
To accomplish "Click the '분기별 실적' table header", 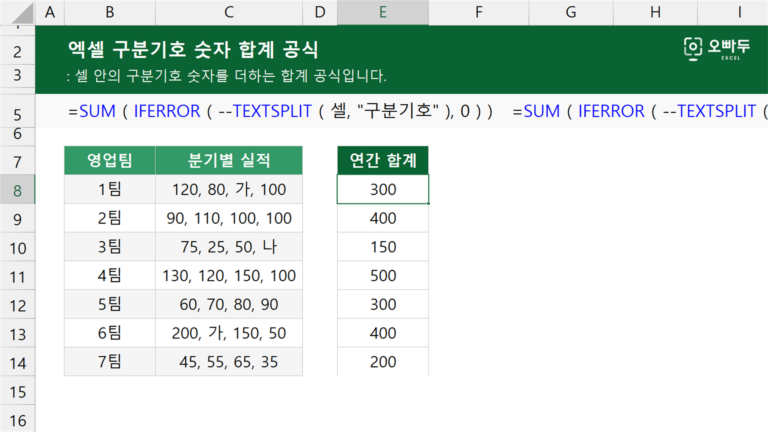I will coord(229,160).
